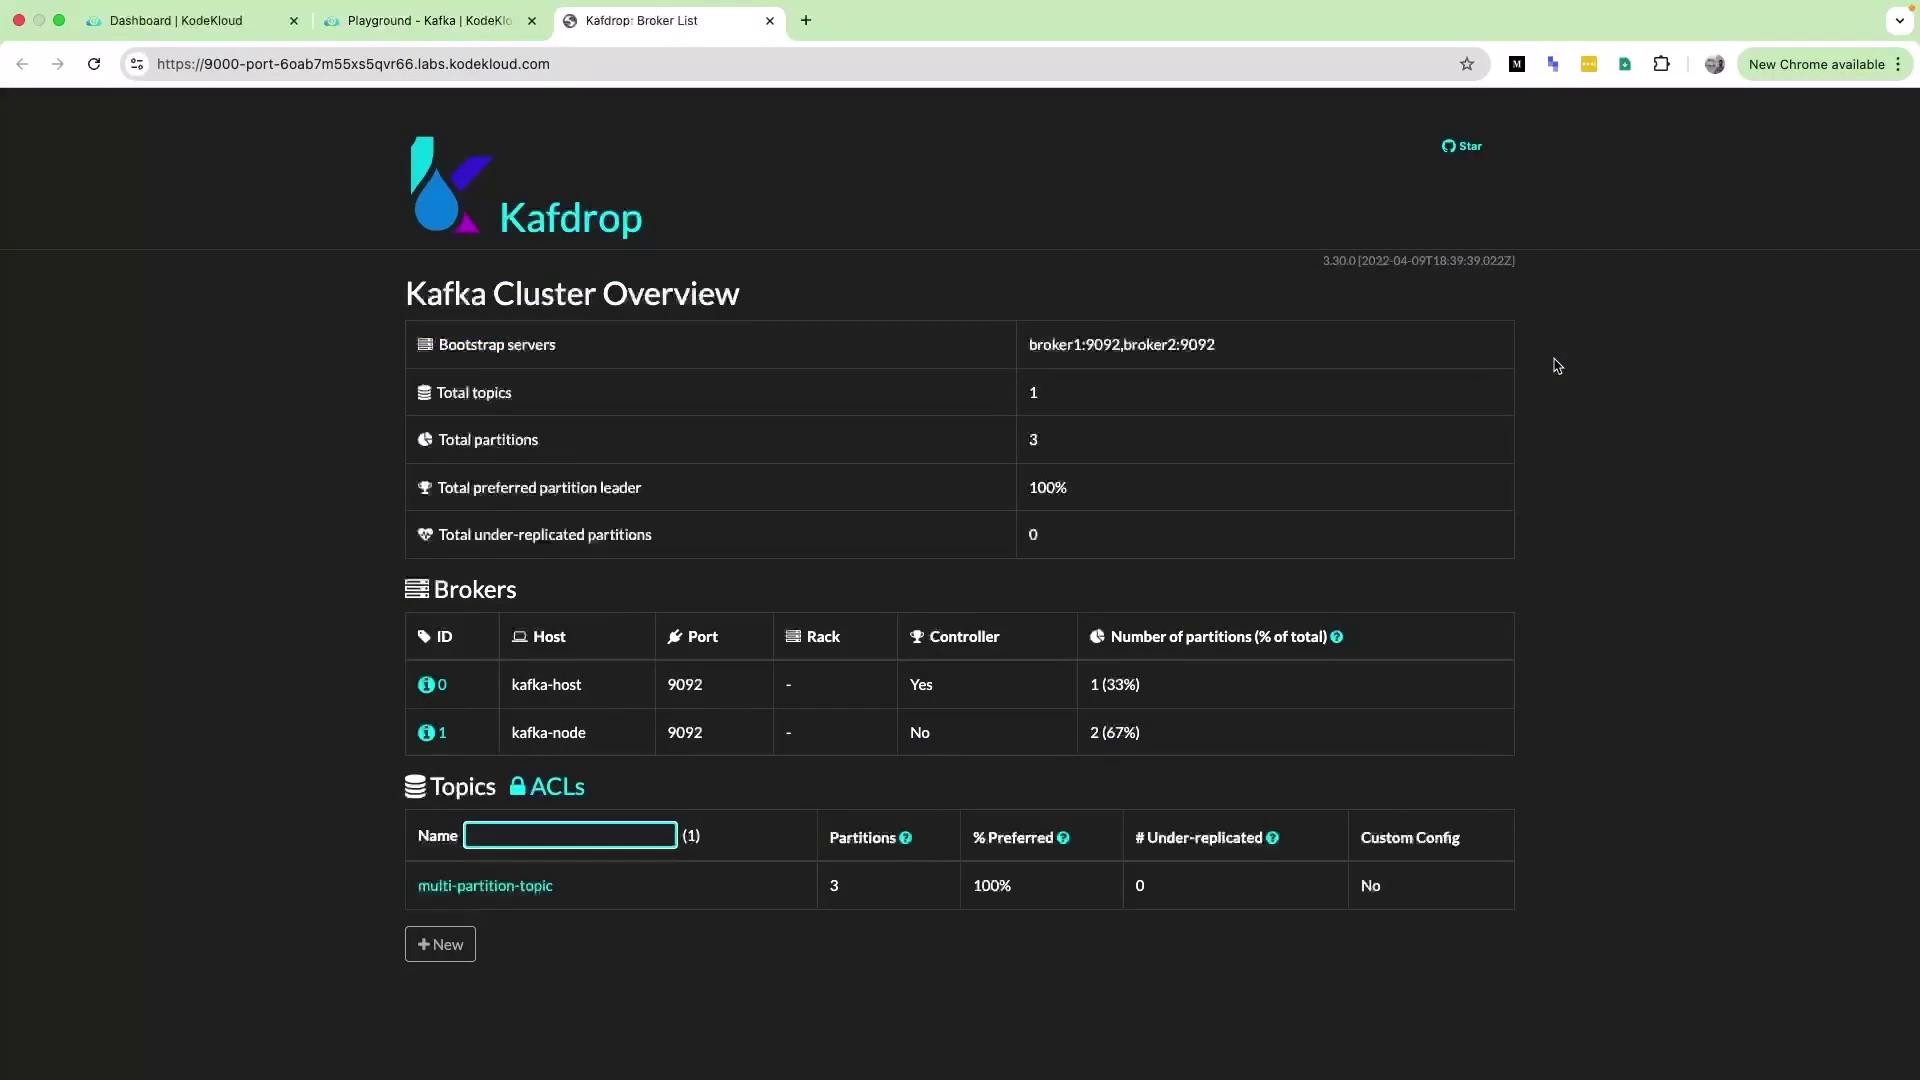Viewport: 1920px width, 1080px height.
Task: Open info icon for broker 0
Action: [426, 685]
